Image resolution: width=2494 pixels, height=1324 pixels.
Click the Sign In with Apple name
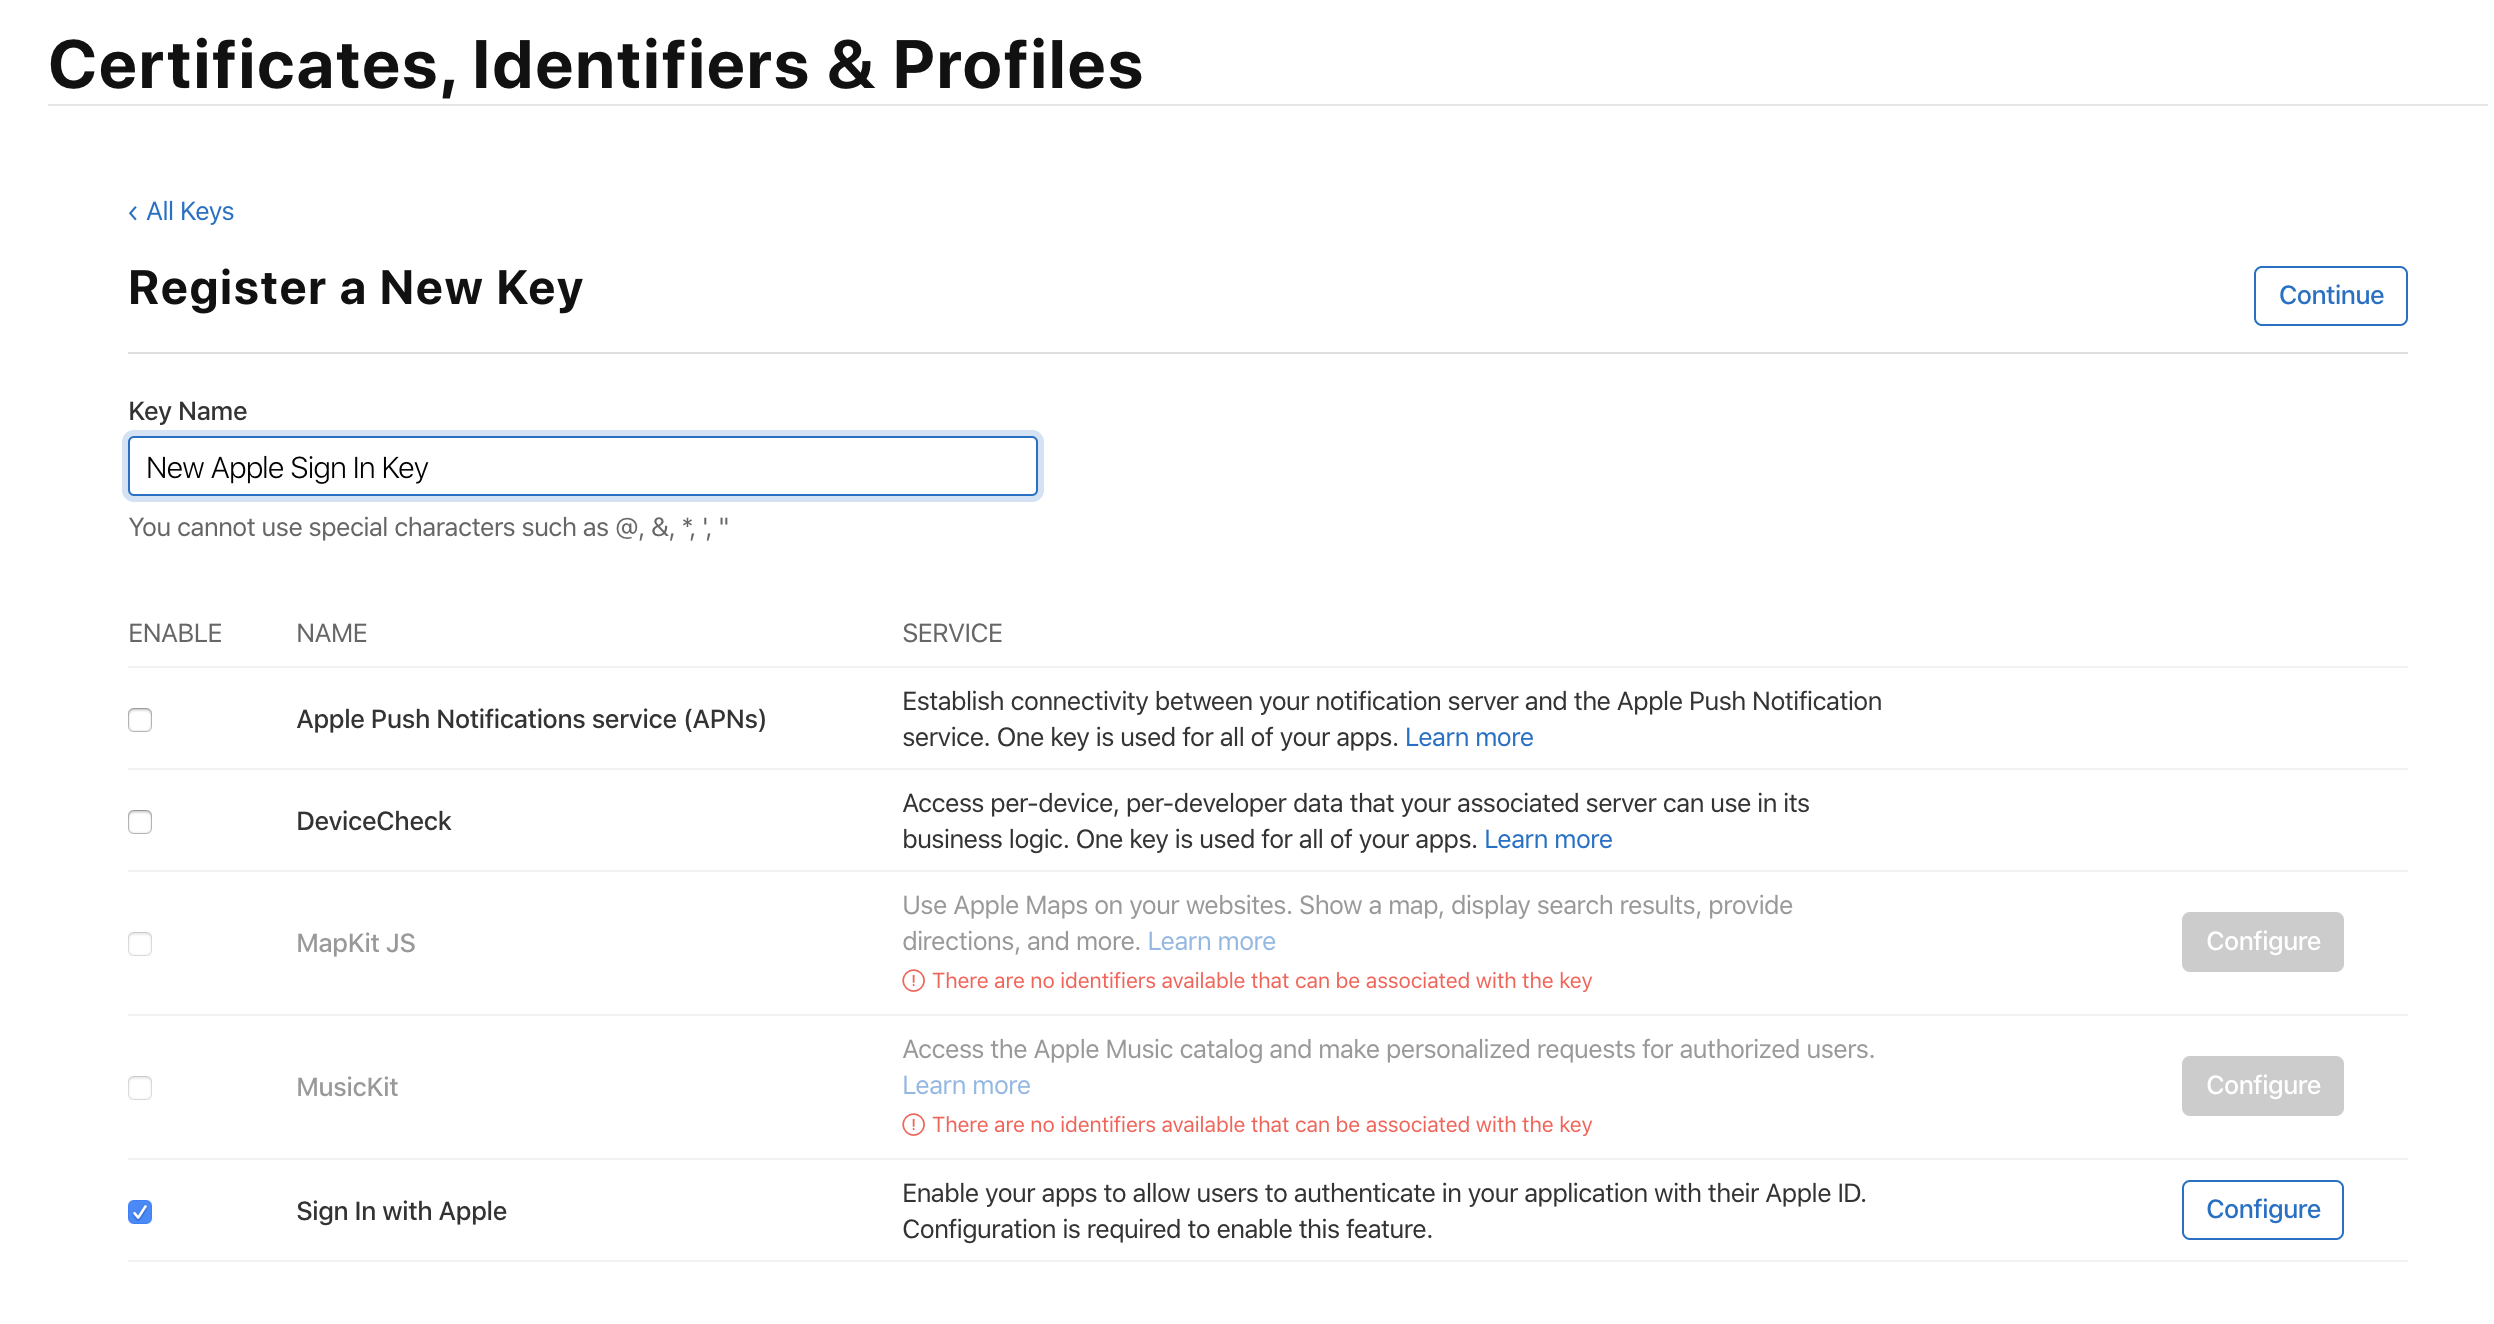(401, 1212)
